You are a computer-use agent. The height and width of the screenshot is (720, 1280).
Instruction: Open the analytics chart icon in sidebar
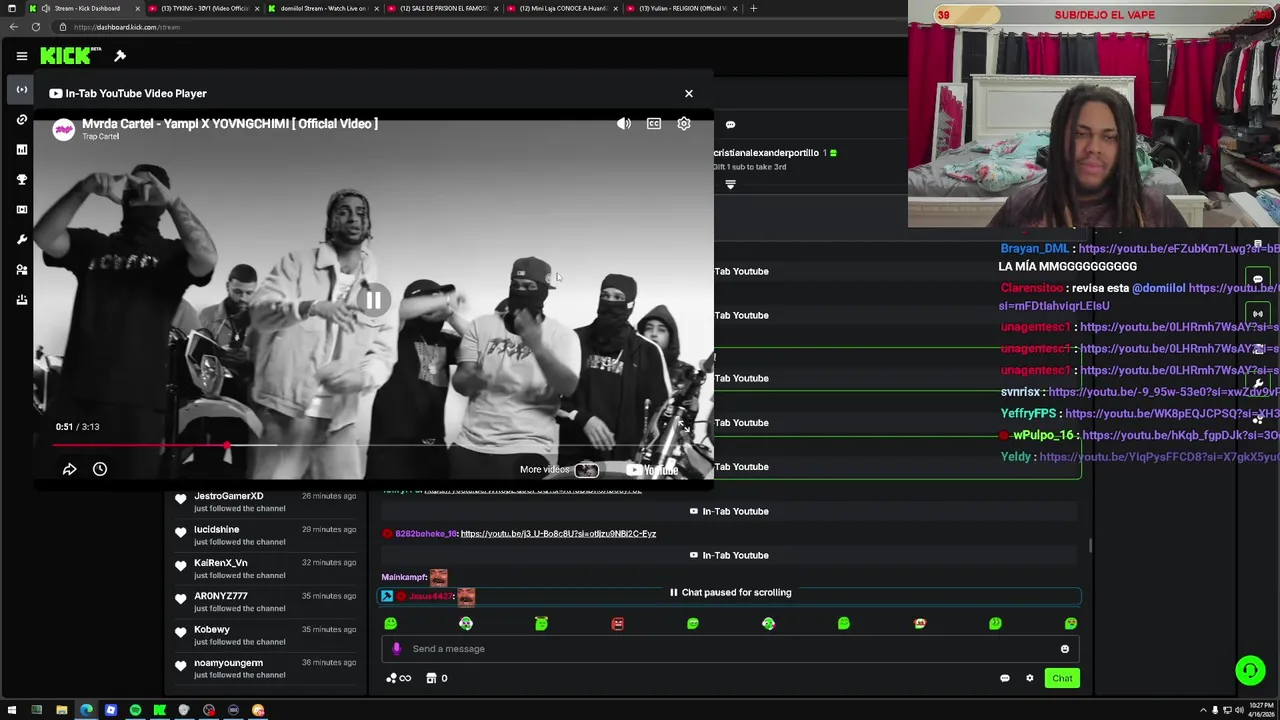[22, 150]
